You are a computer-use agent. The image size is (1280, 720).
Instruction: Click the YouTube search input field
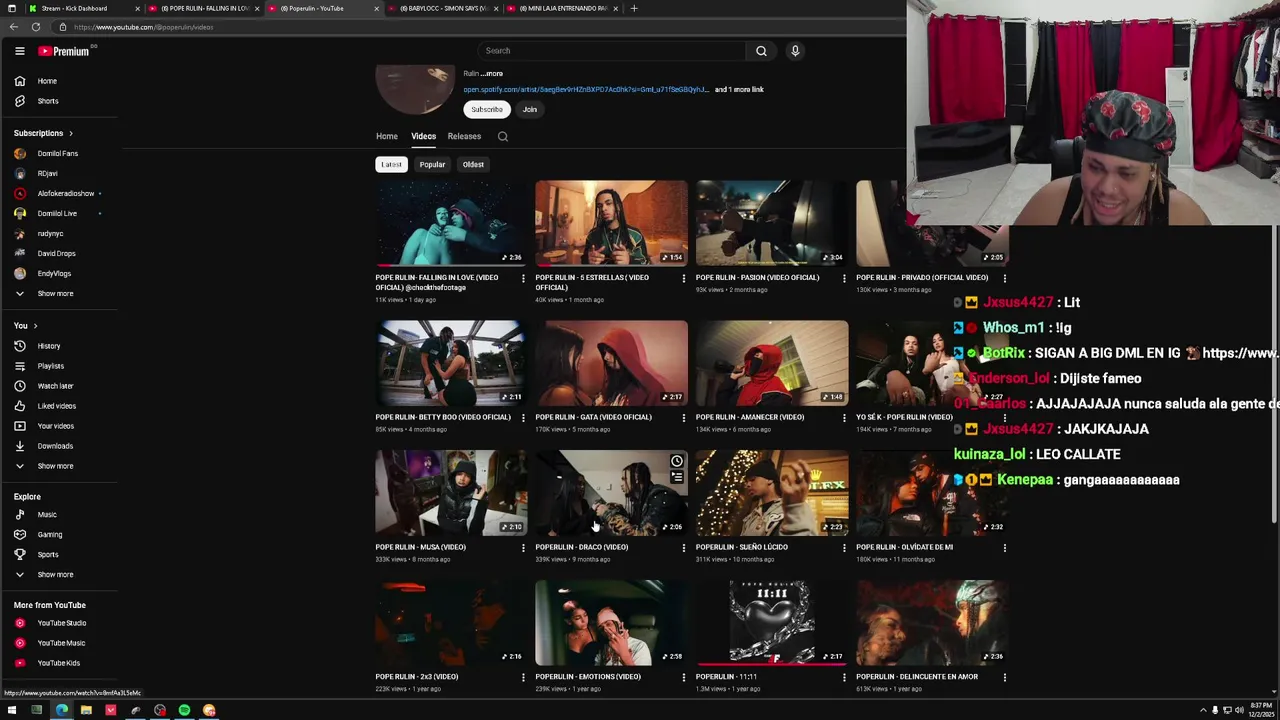click(x=611, y=51)
